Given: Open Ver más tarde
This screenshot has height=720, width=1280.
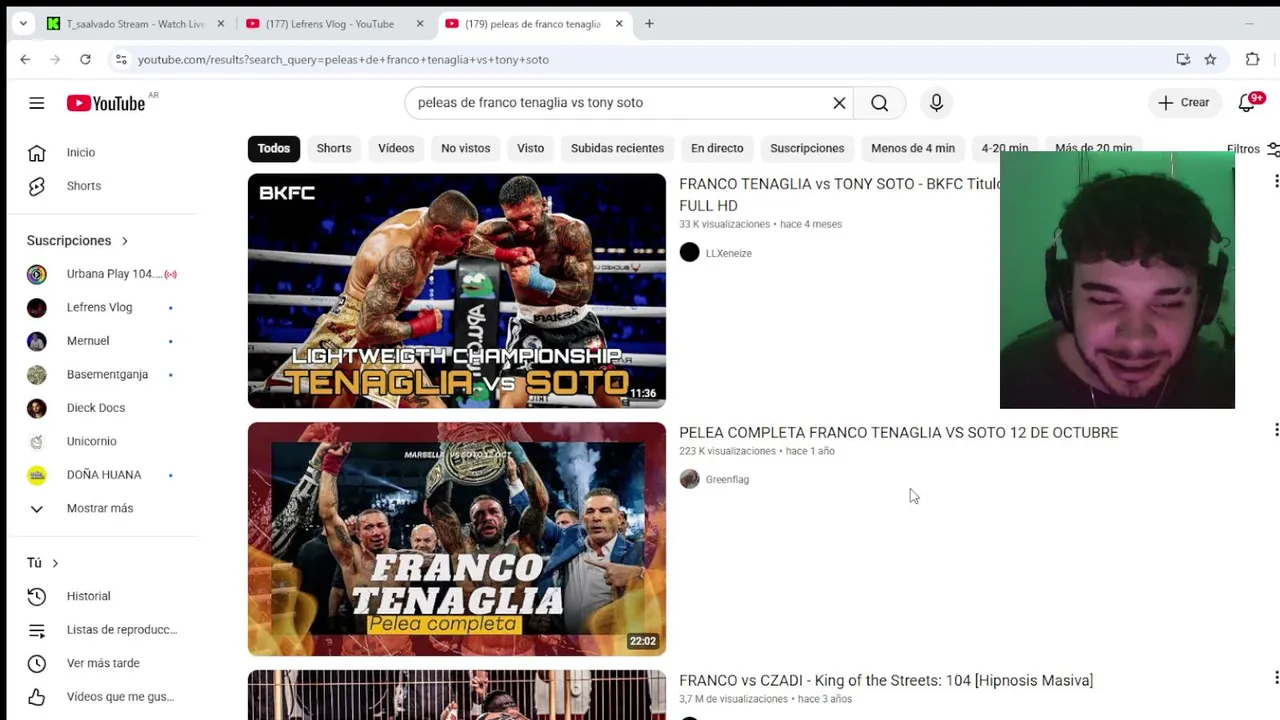Looking at the screenshot, I should pos(104,663).
